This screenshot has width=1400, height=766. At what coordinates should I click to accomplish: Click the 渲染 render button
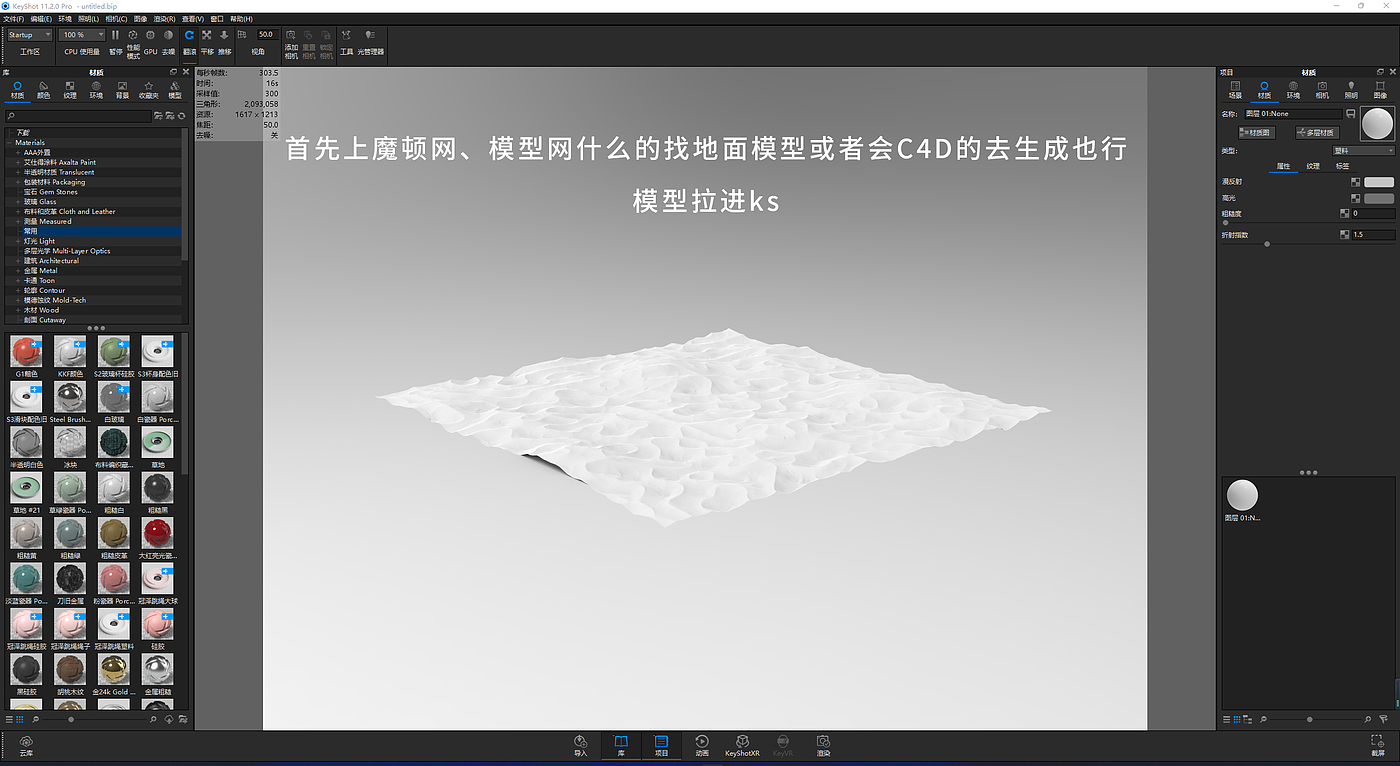point(823,746)
